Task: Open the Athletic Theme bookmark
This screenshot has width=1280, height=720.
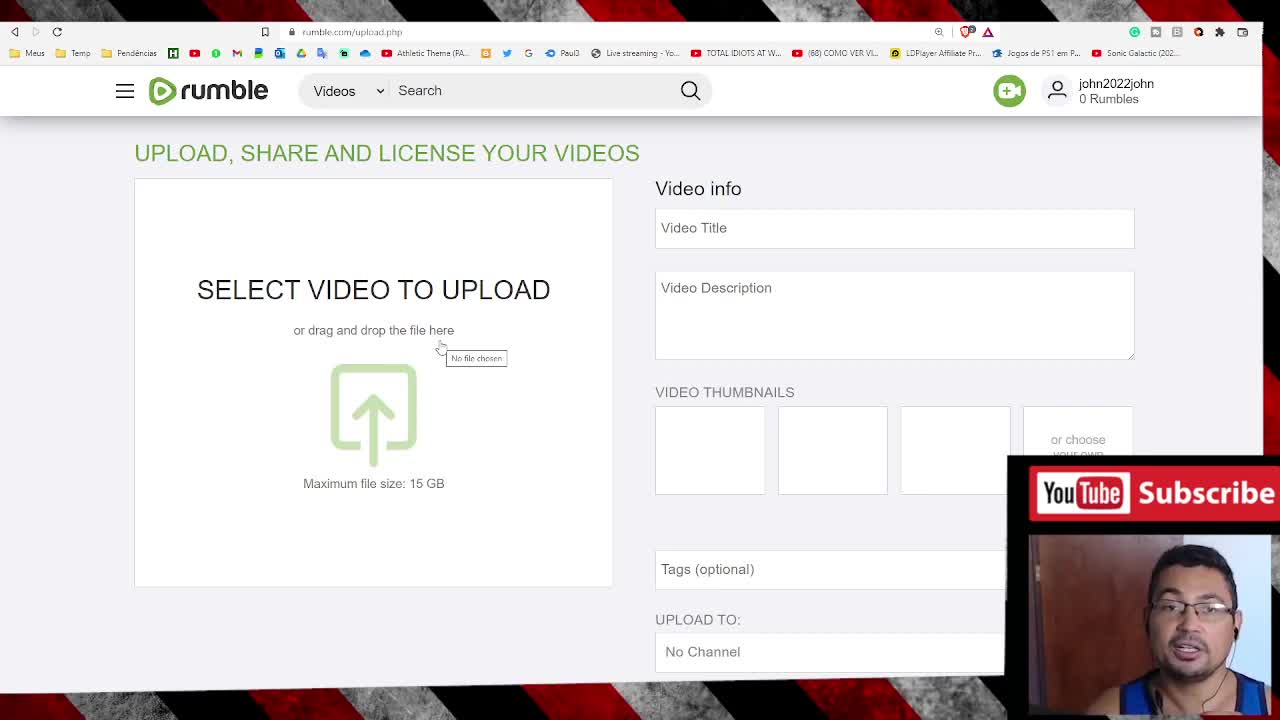Action: coord(425,53)
